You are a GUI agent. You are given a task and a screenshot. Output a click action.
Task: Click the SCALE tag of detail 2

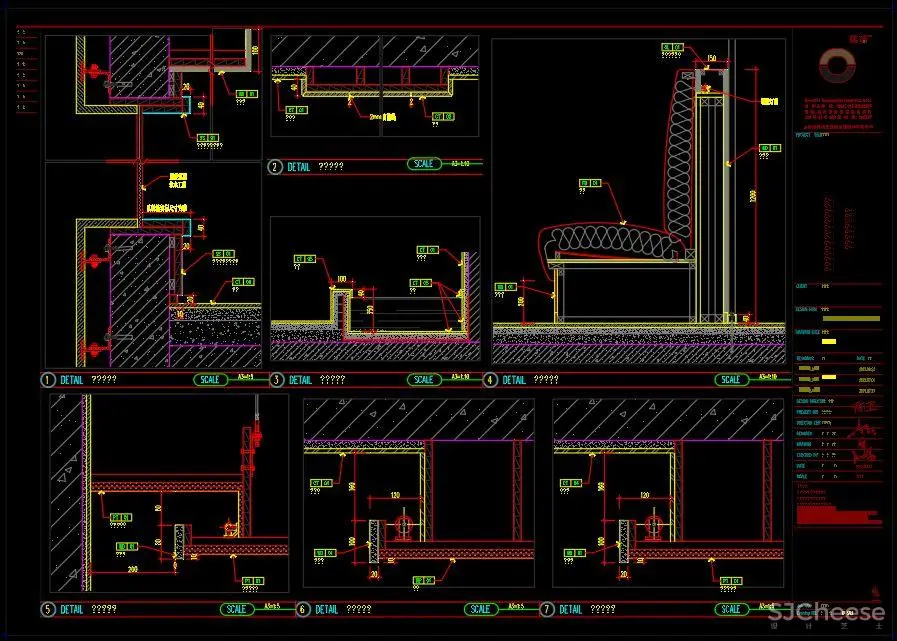(x=424, y=164)
